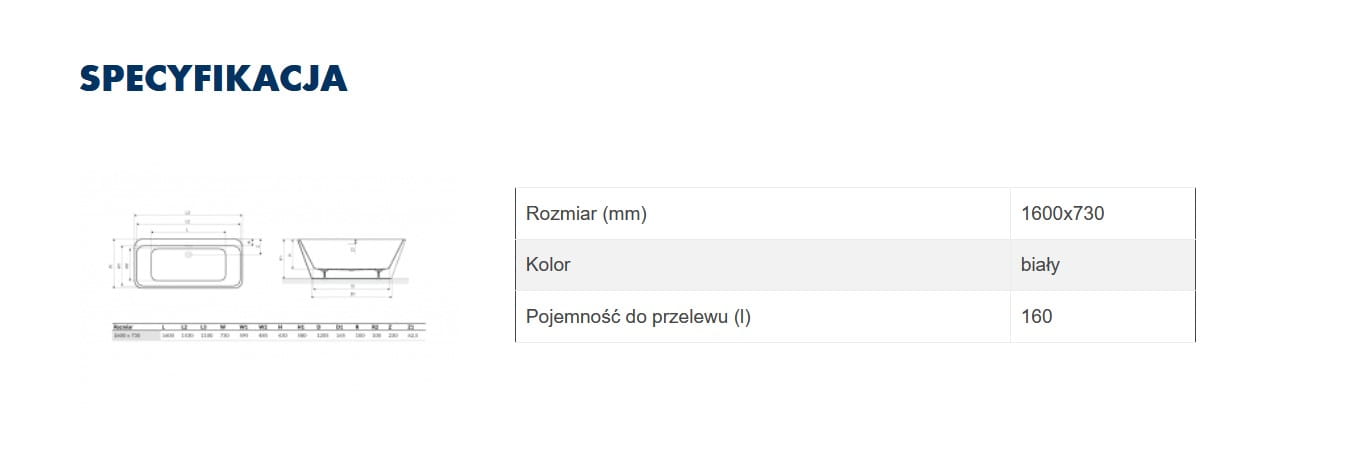The height and width of the screenshot is (456, 1348).
Task: Click the 'Pojemność do przelewu (l)' label
Action: tap(638, 317)
